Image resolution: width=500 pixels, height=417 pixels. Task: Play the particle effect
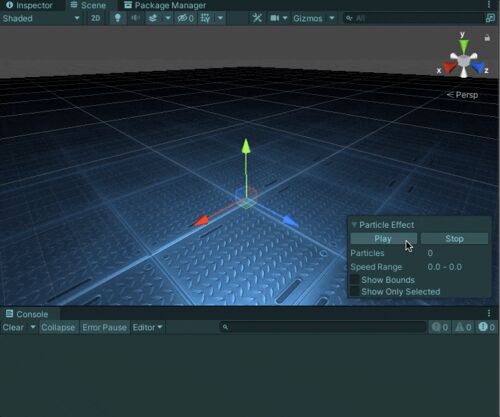pos(383,239)
